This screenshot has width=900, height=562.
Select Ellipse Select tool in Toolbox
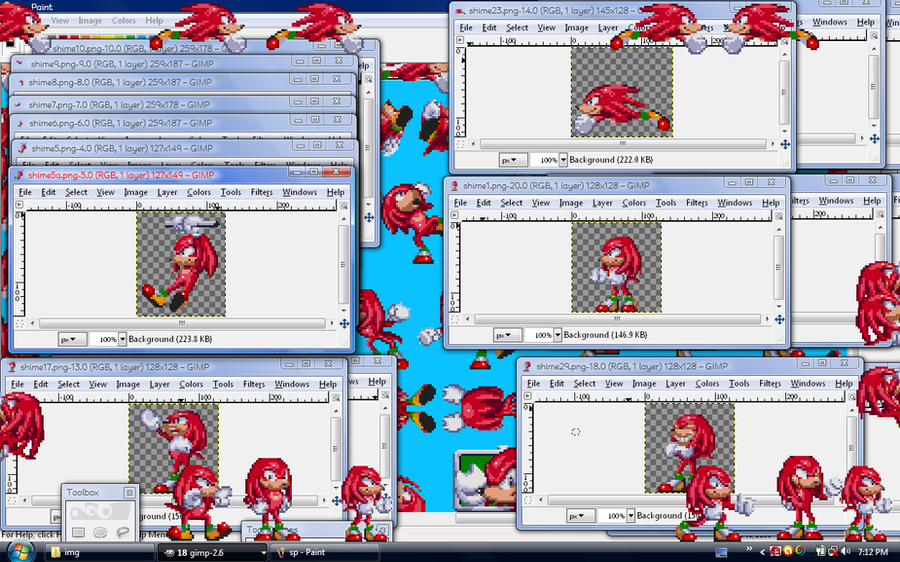point(100,532)
